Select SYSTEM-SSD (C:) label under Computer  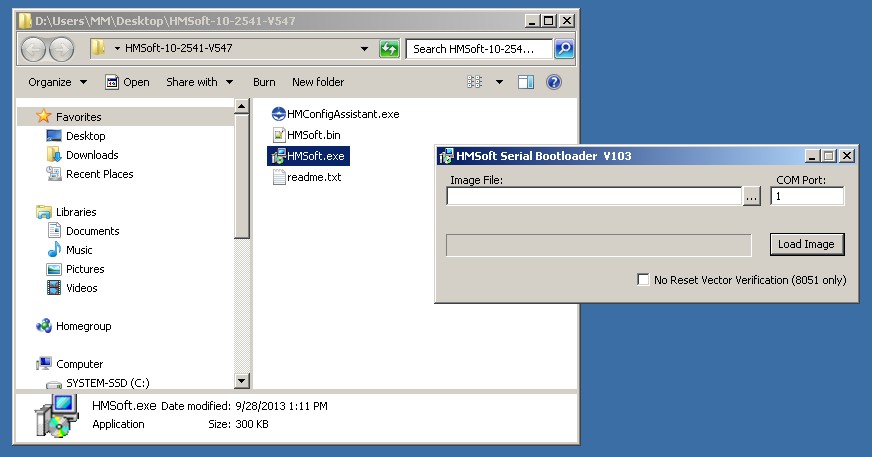(x=108, y=383)
